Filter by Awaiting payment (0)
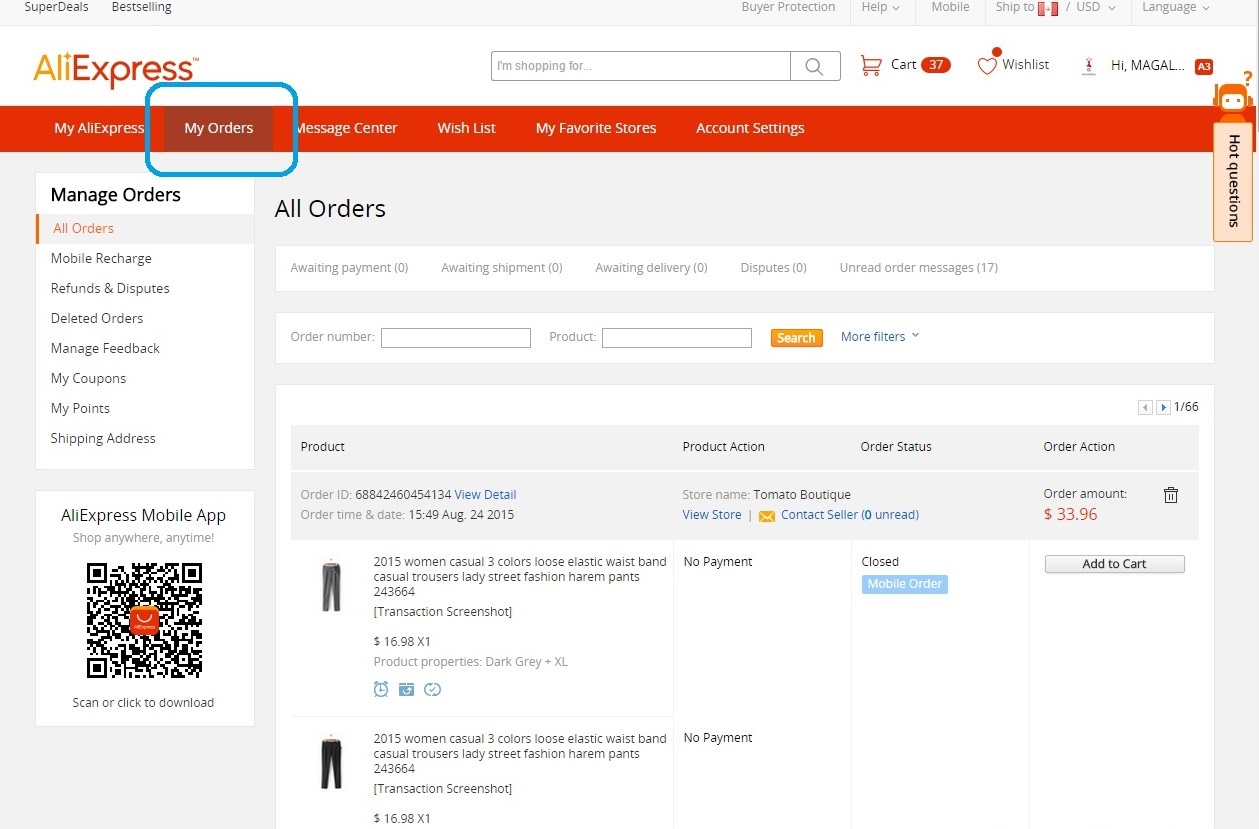Viewport: 1259px width, 829px height. (x=349, y=268)
